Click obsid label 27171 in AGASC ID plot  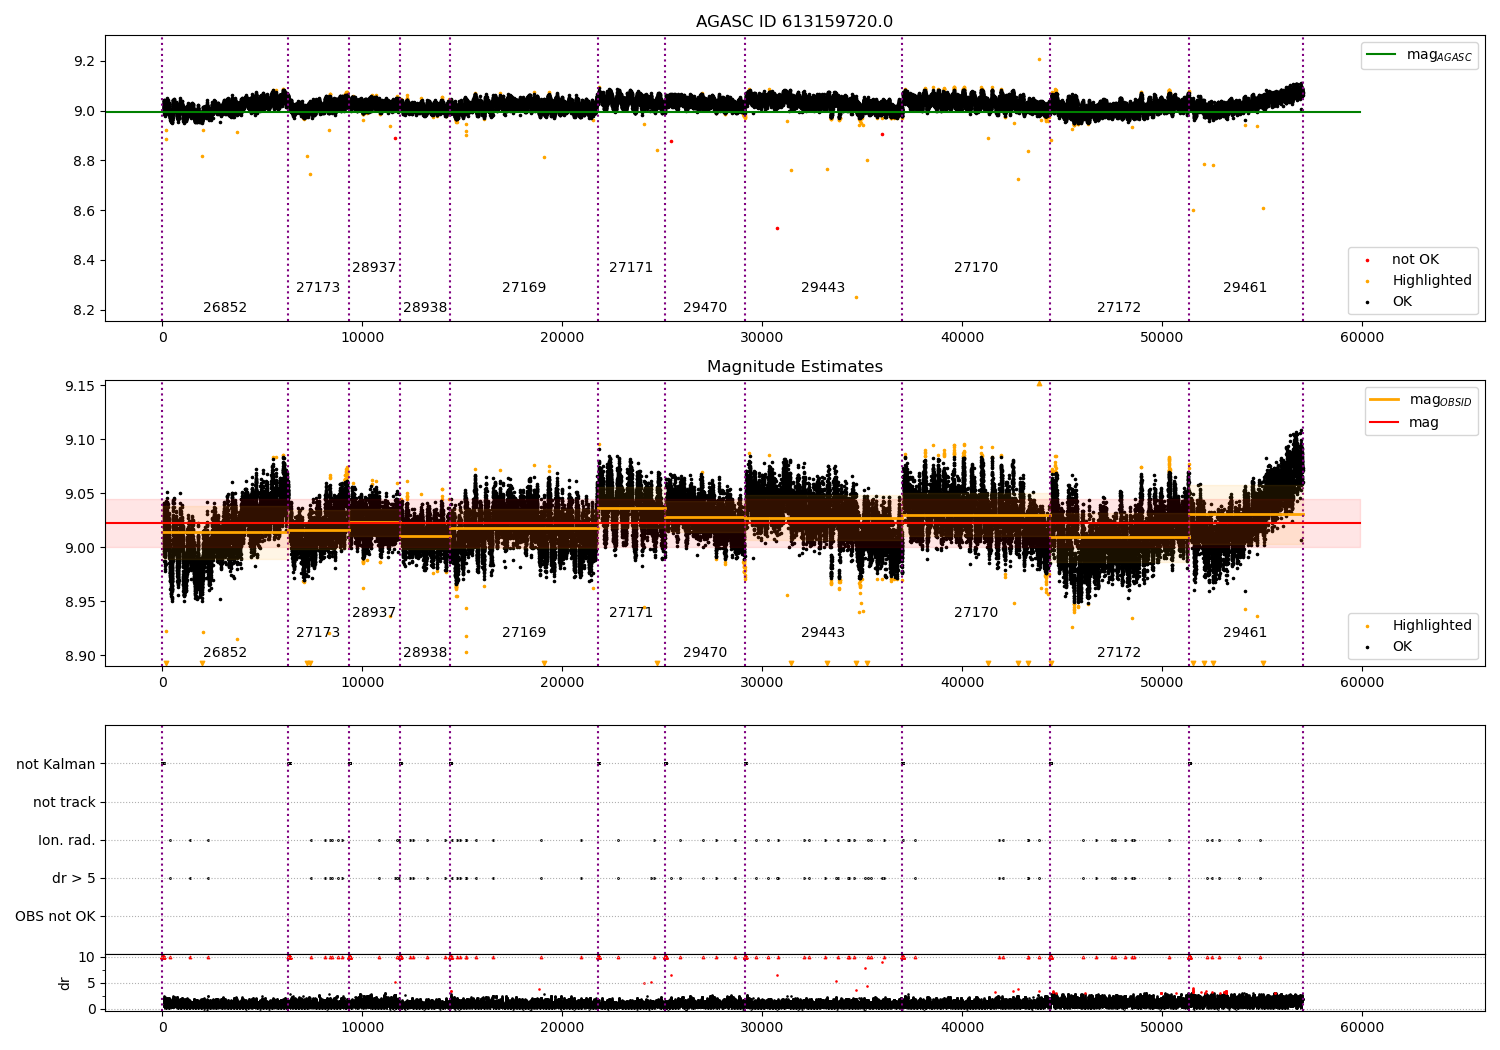click(631, 268)
